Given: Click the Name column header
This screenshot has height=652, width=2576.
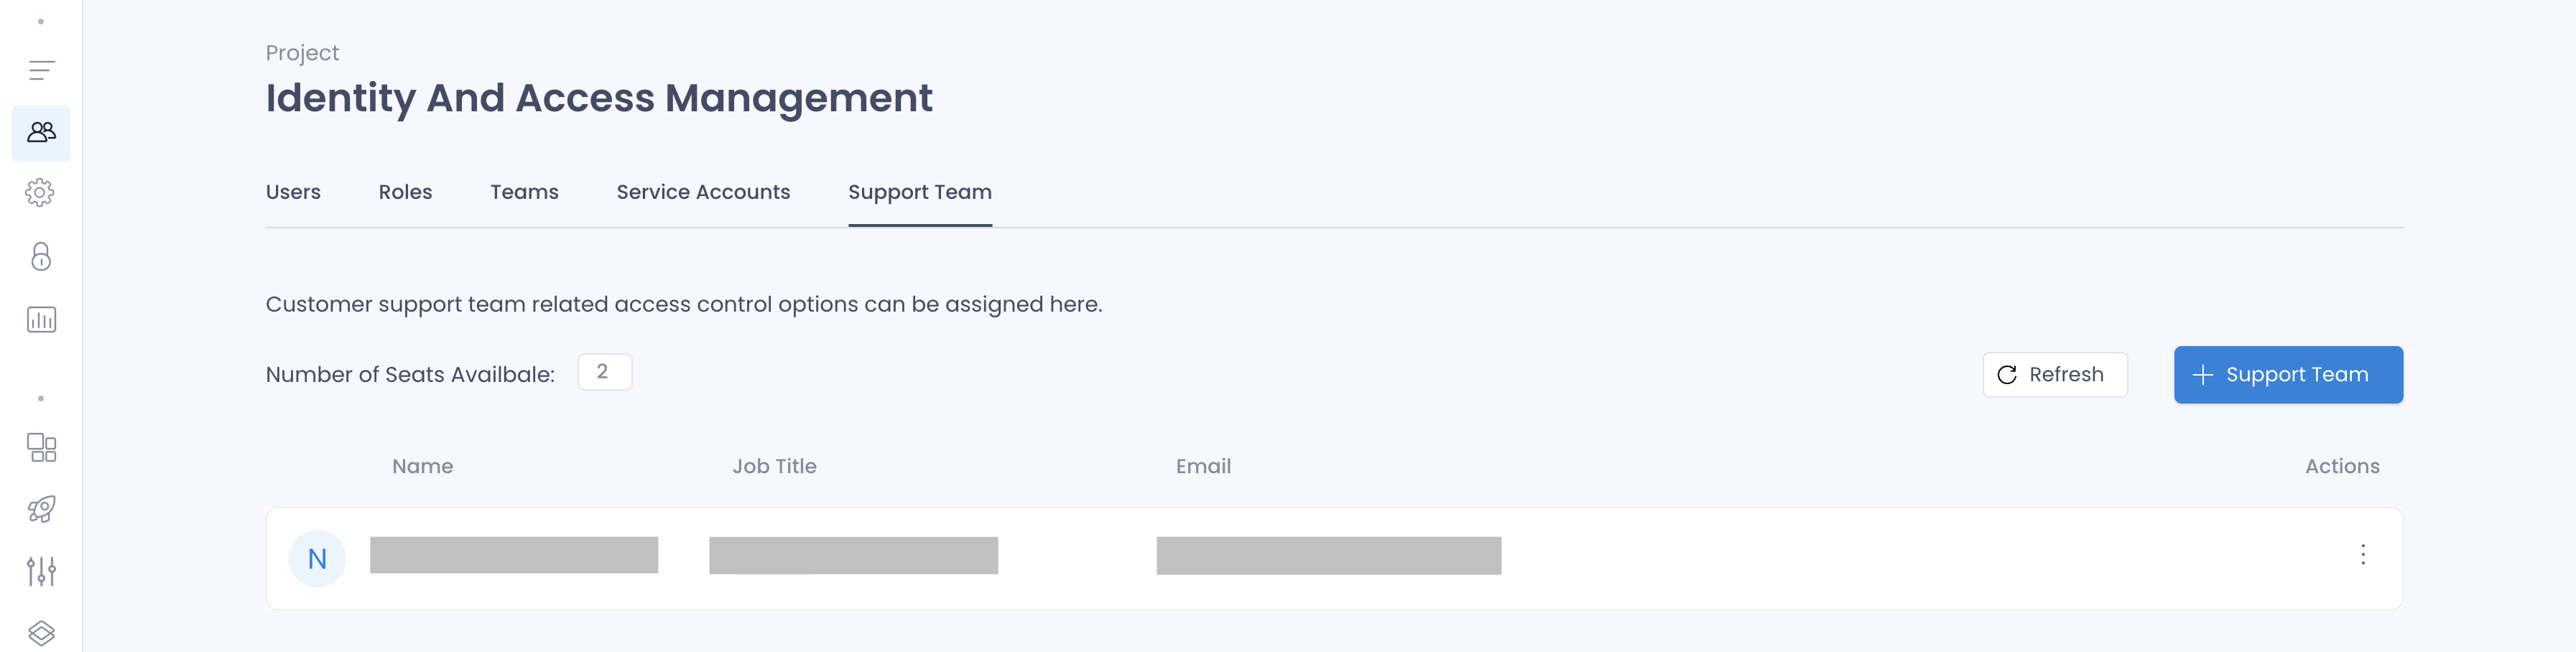Looking at the screenshot, I should (422, 467).
